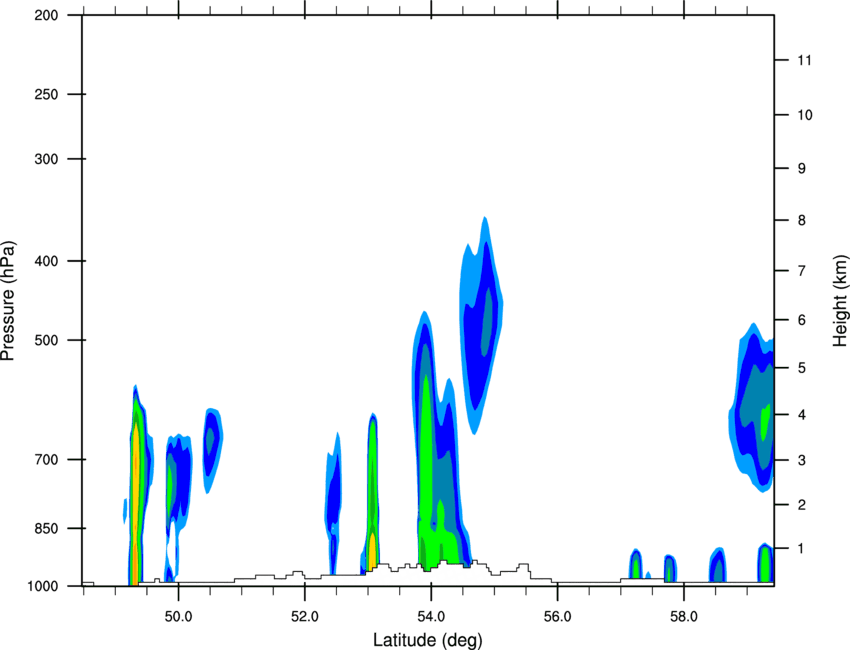Click the 1000 pressure tick label
Viewport: 850px width, 650px height.
point(42,586)
